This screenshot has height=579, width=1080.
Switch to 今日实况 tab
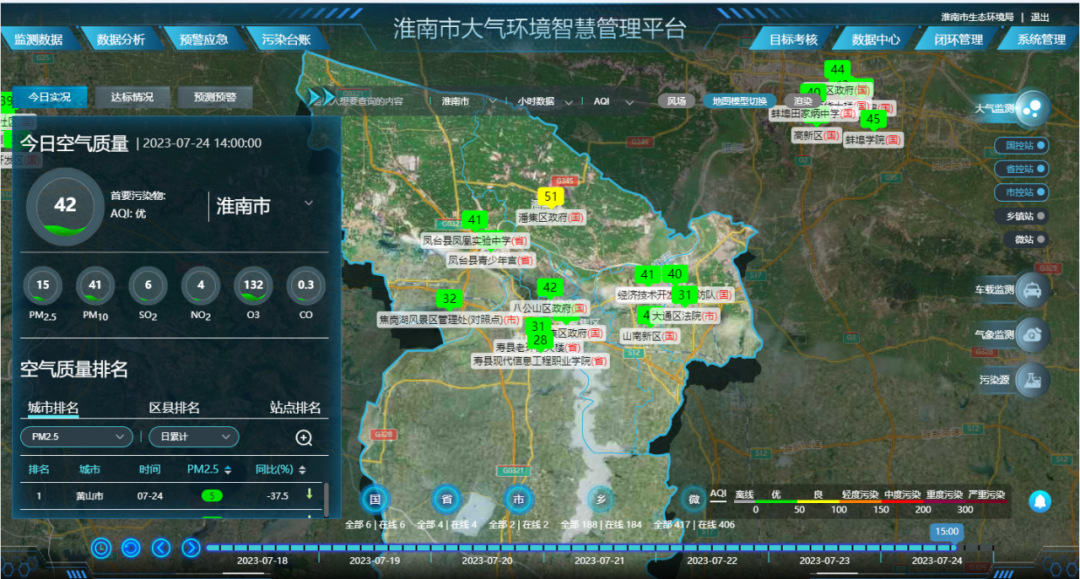[x=50, y=97]
